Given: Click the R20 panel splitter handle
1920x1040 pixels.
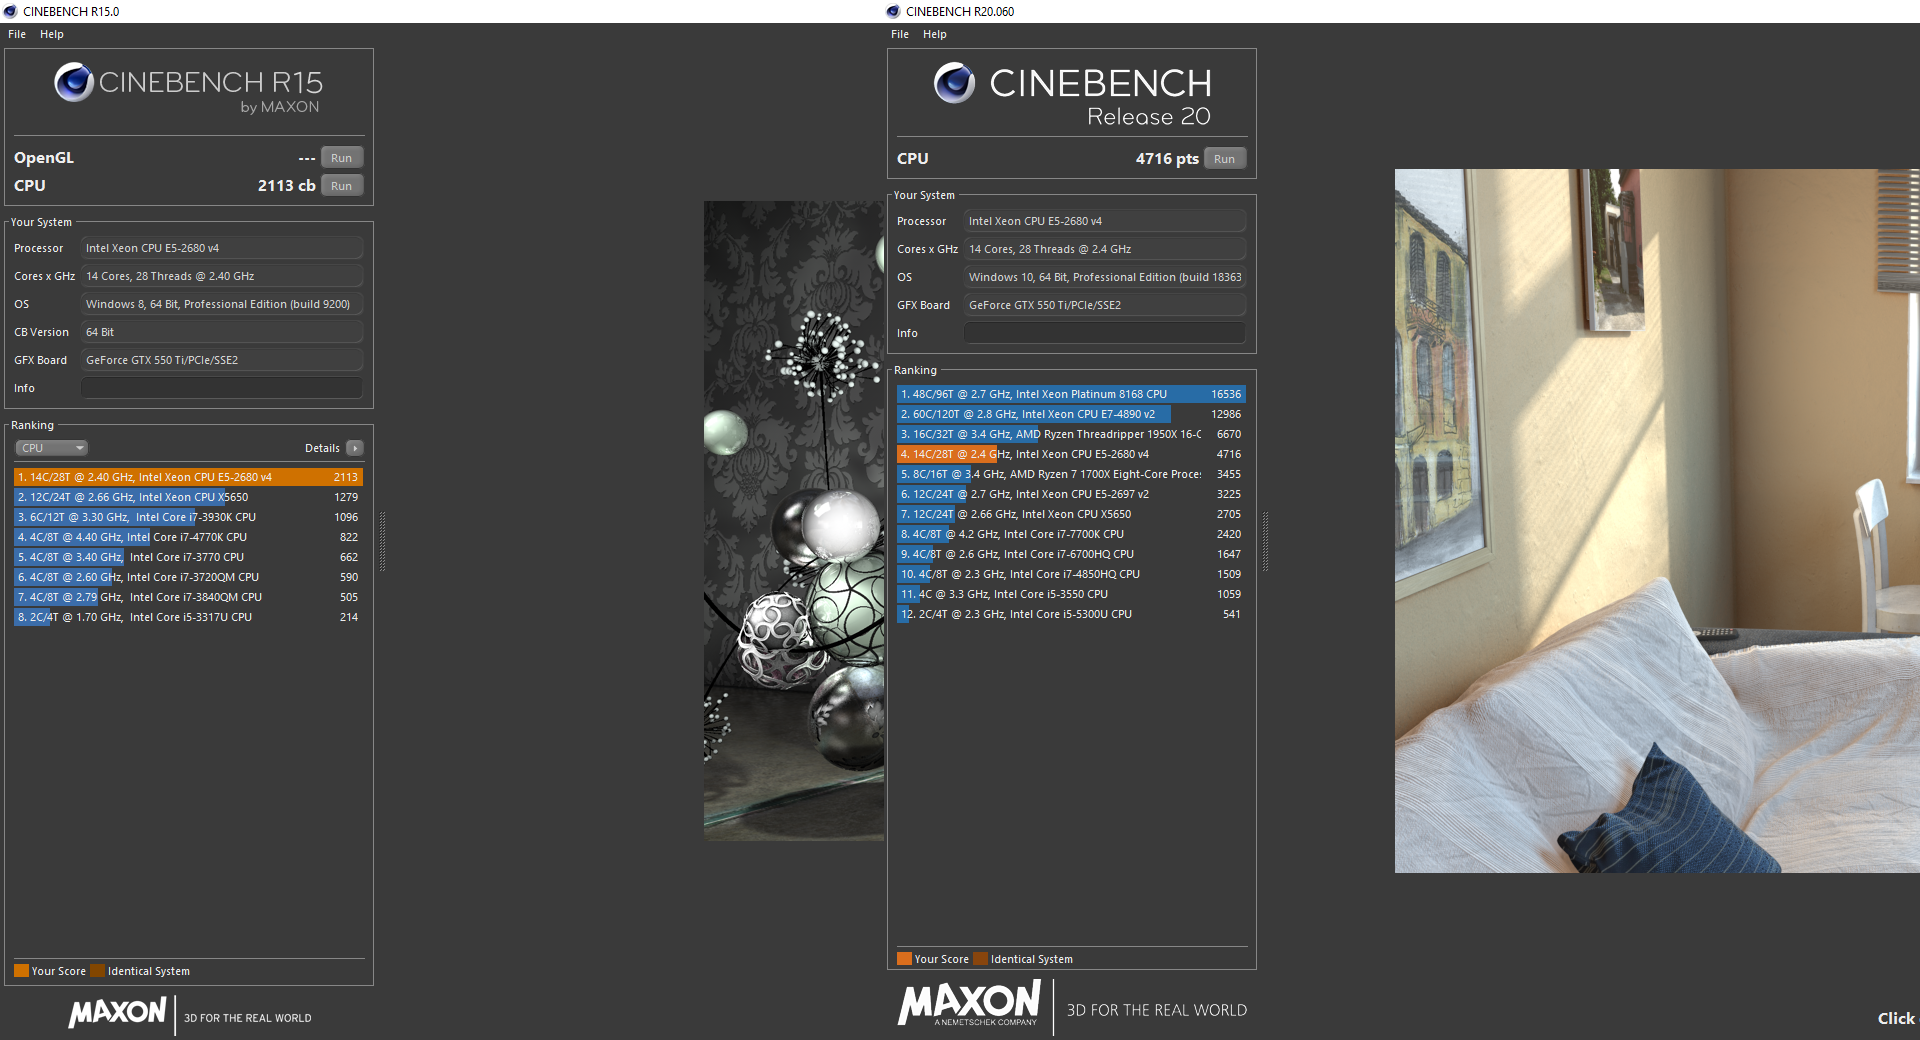Looking at the screenshot, I should 1265,541.
